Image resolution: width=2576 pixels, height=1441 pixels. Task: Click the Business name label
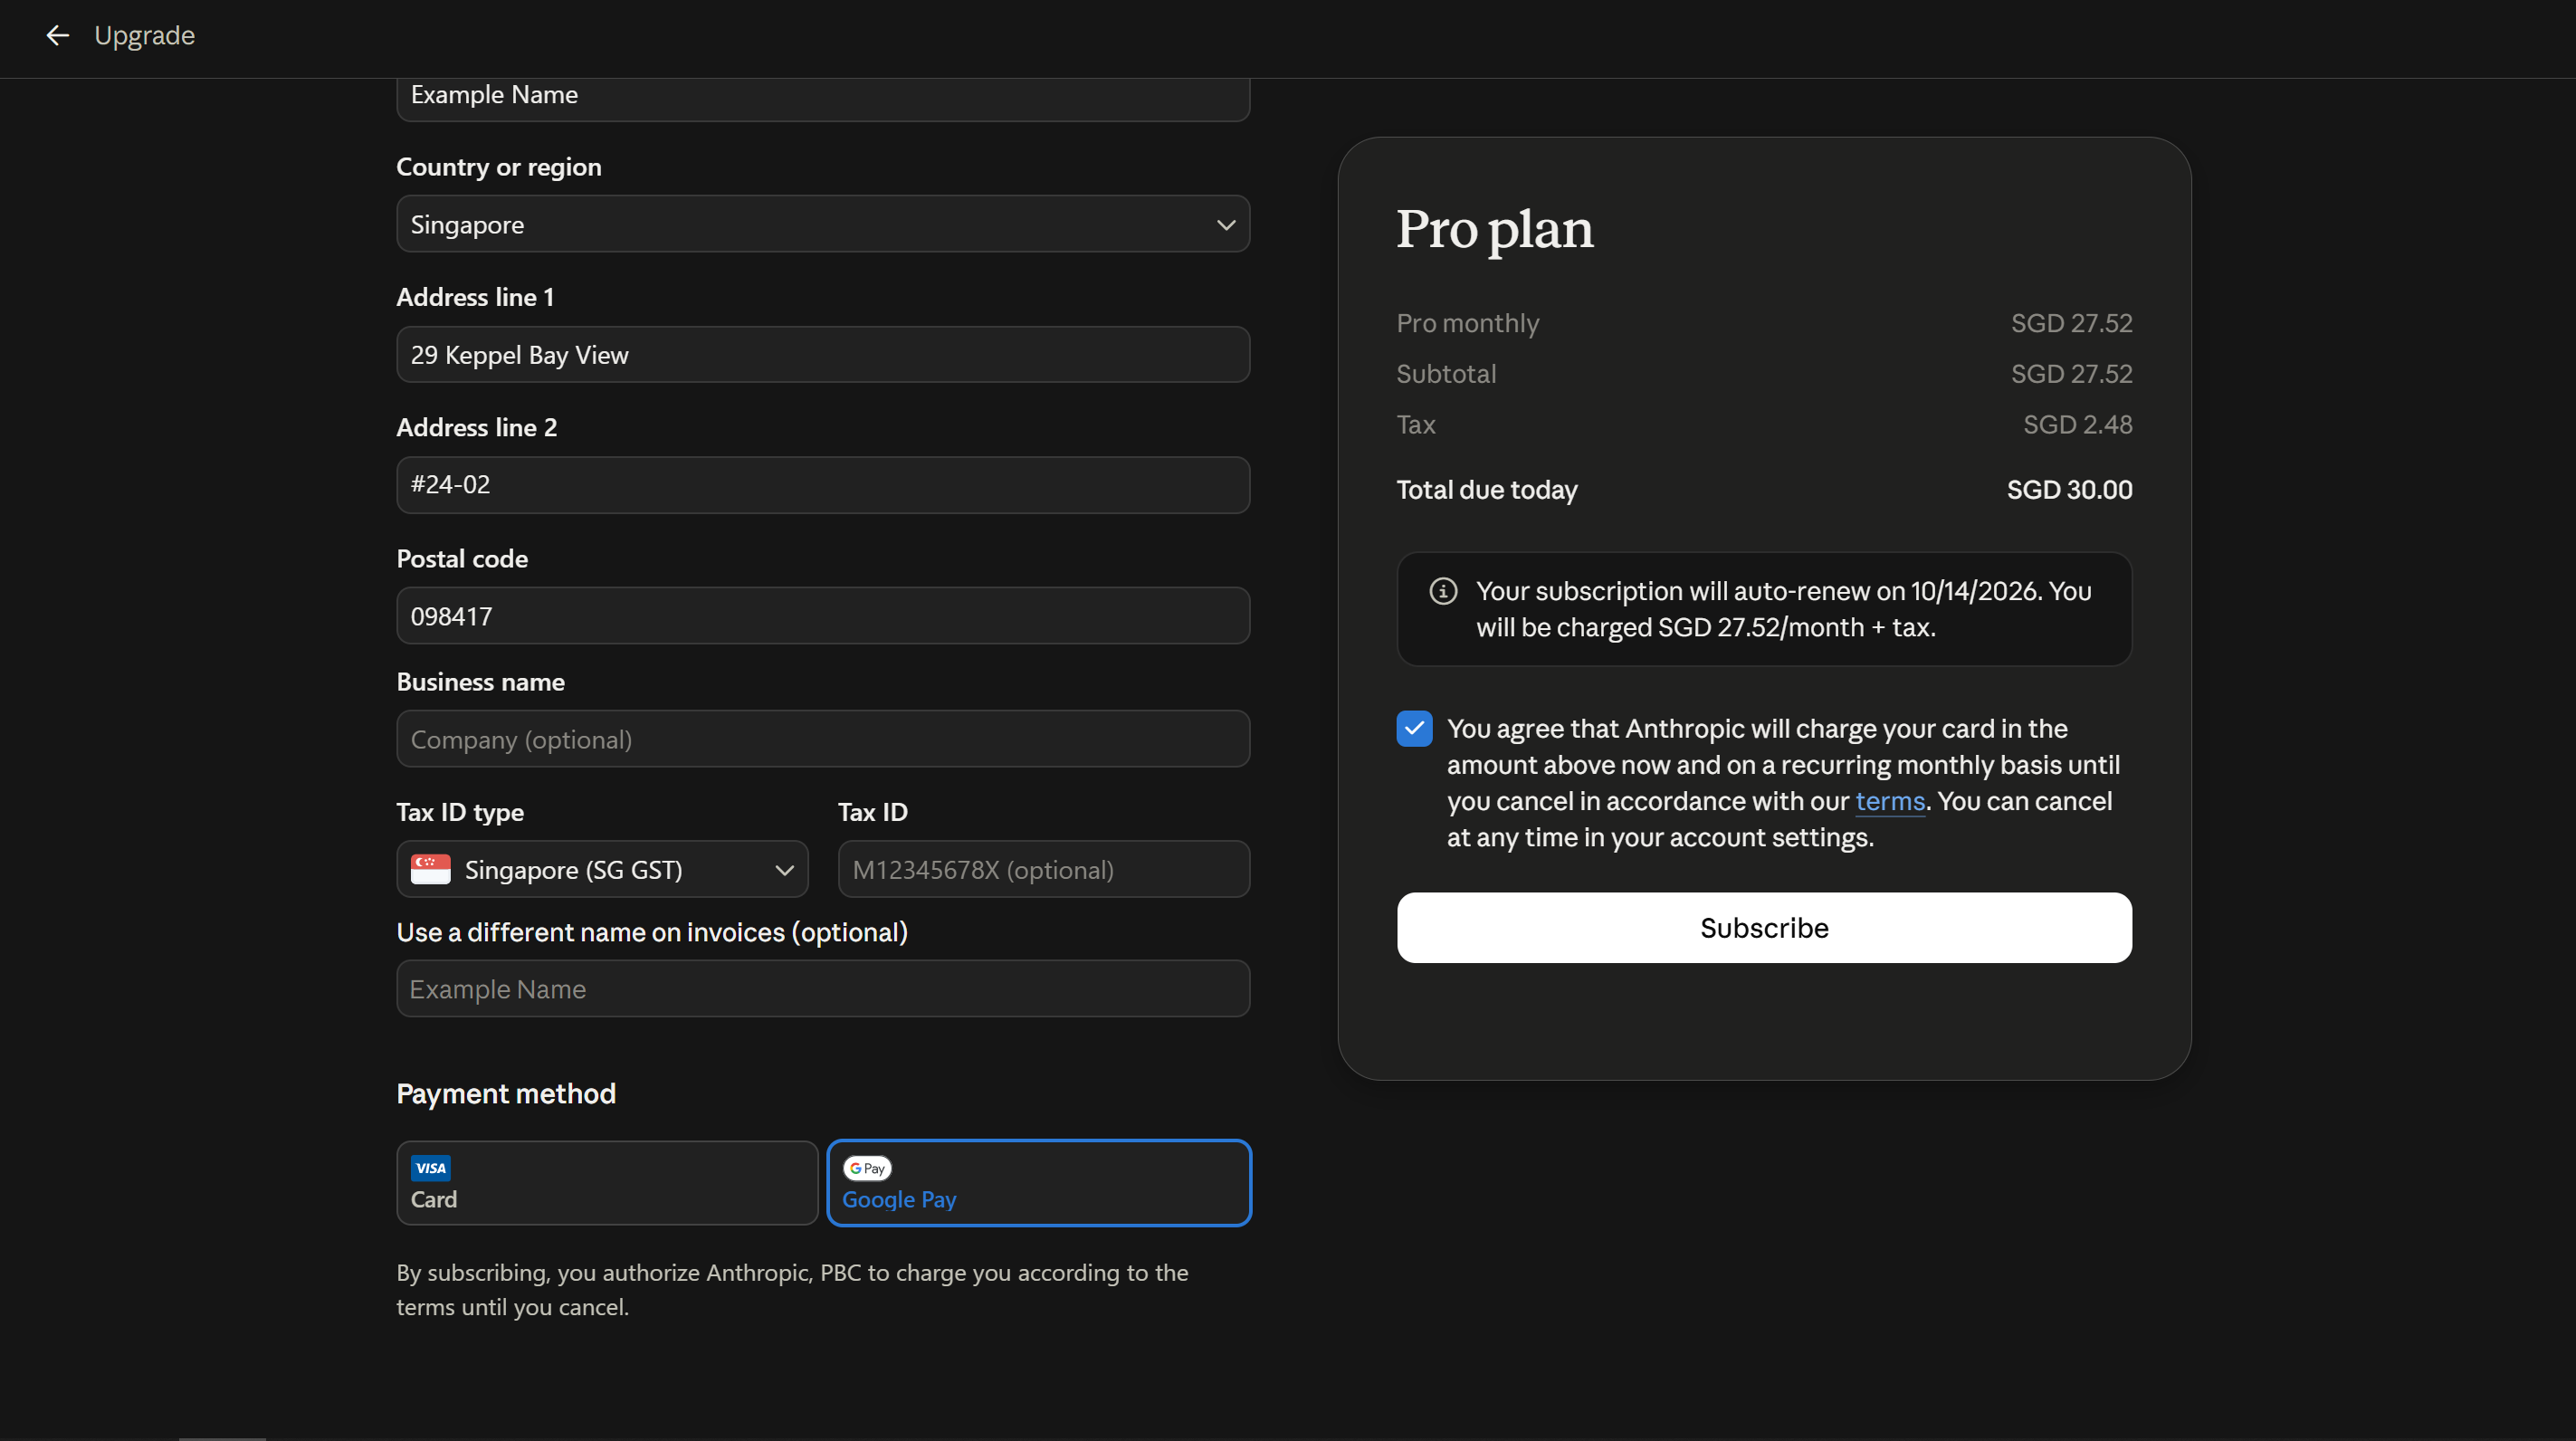[x=481, y=682]
